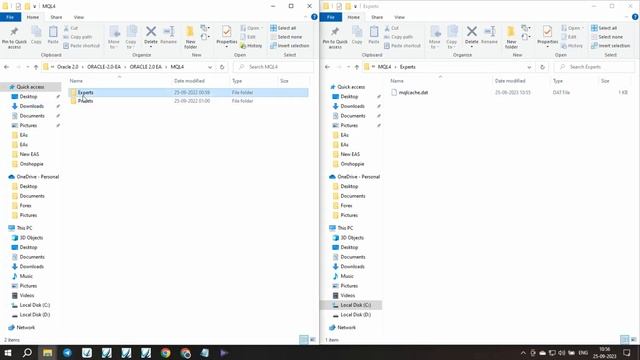Click the Search MQL4 box
Image resolution: width=640 pixels, height=360 pixels.
[273, 67]
